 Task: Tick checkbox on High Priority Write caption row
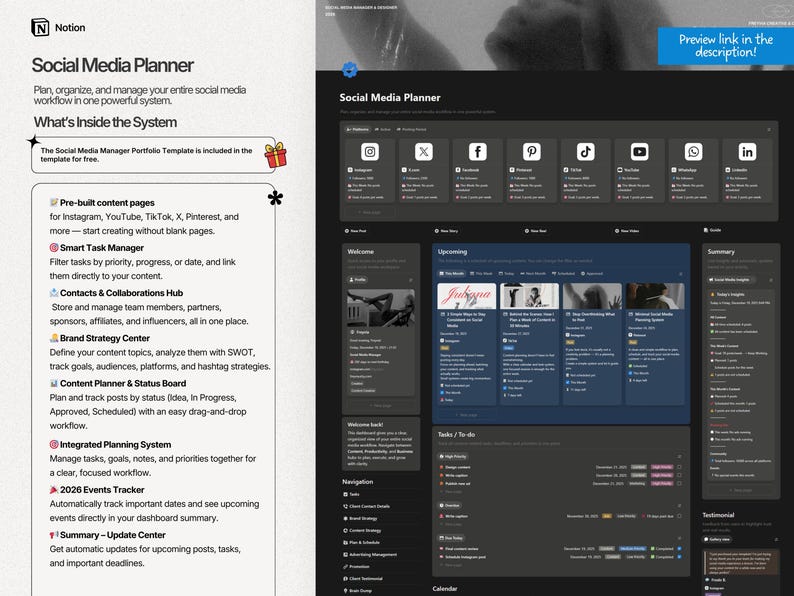click(679, 475)
